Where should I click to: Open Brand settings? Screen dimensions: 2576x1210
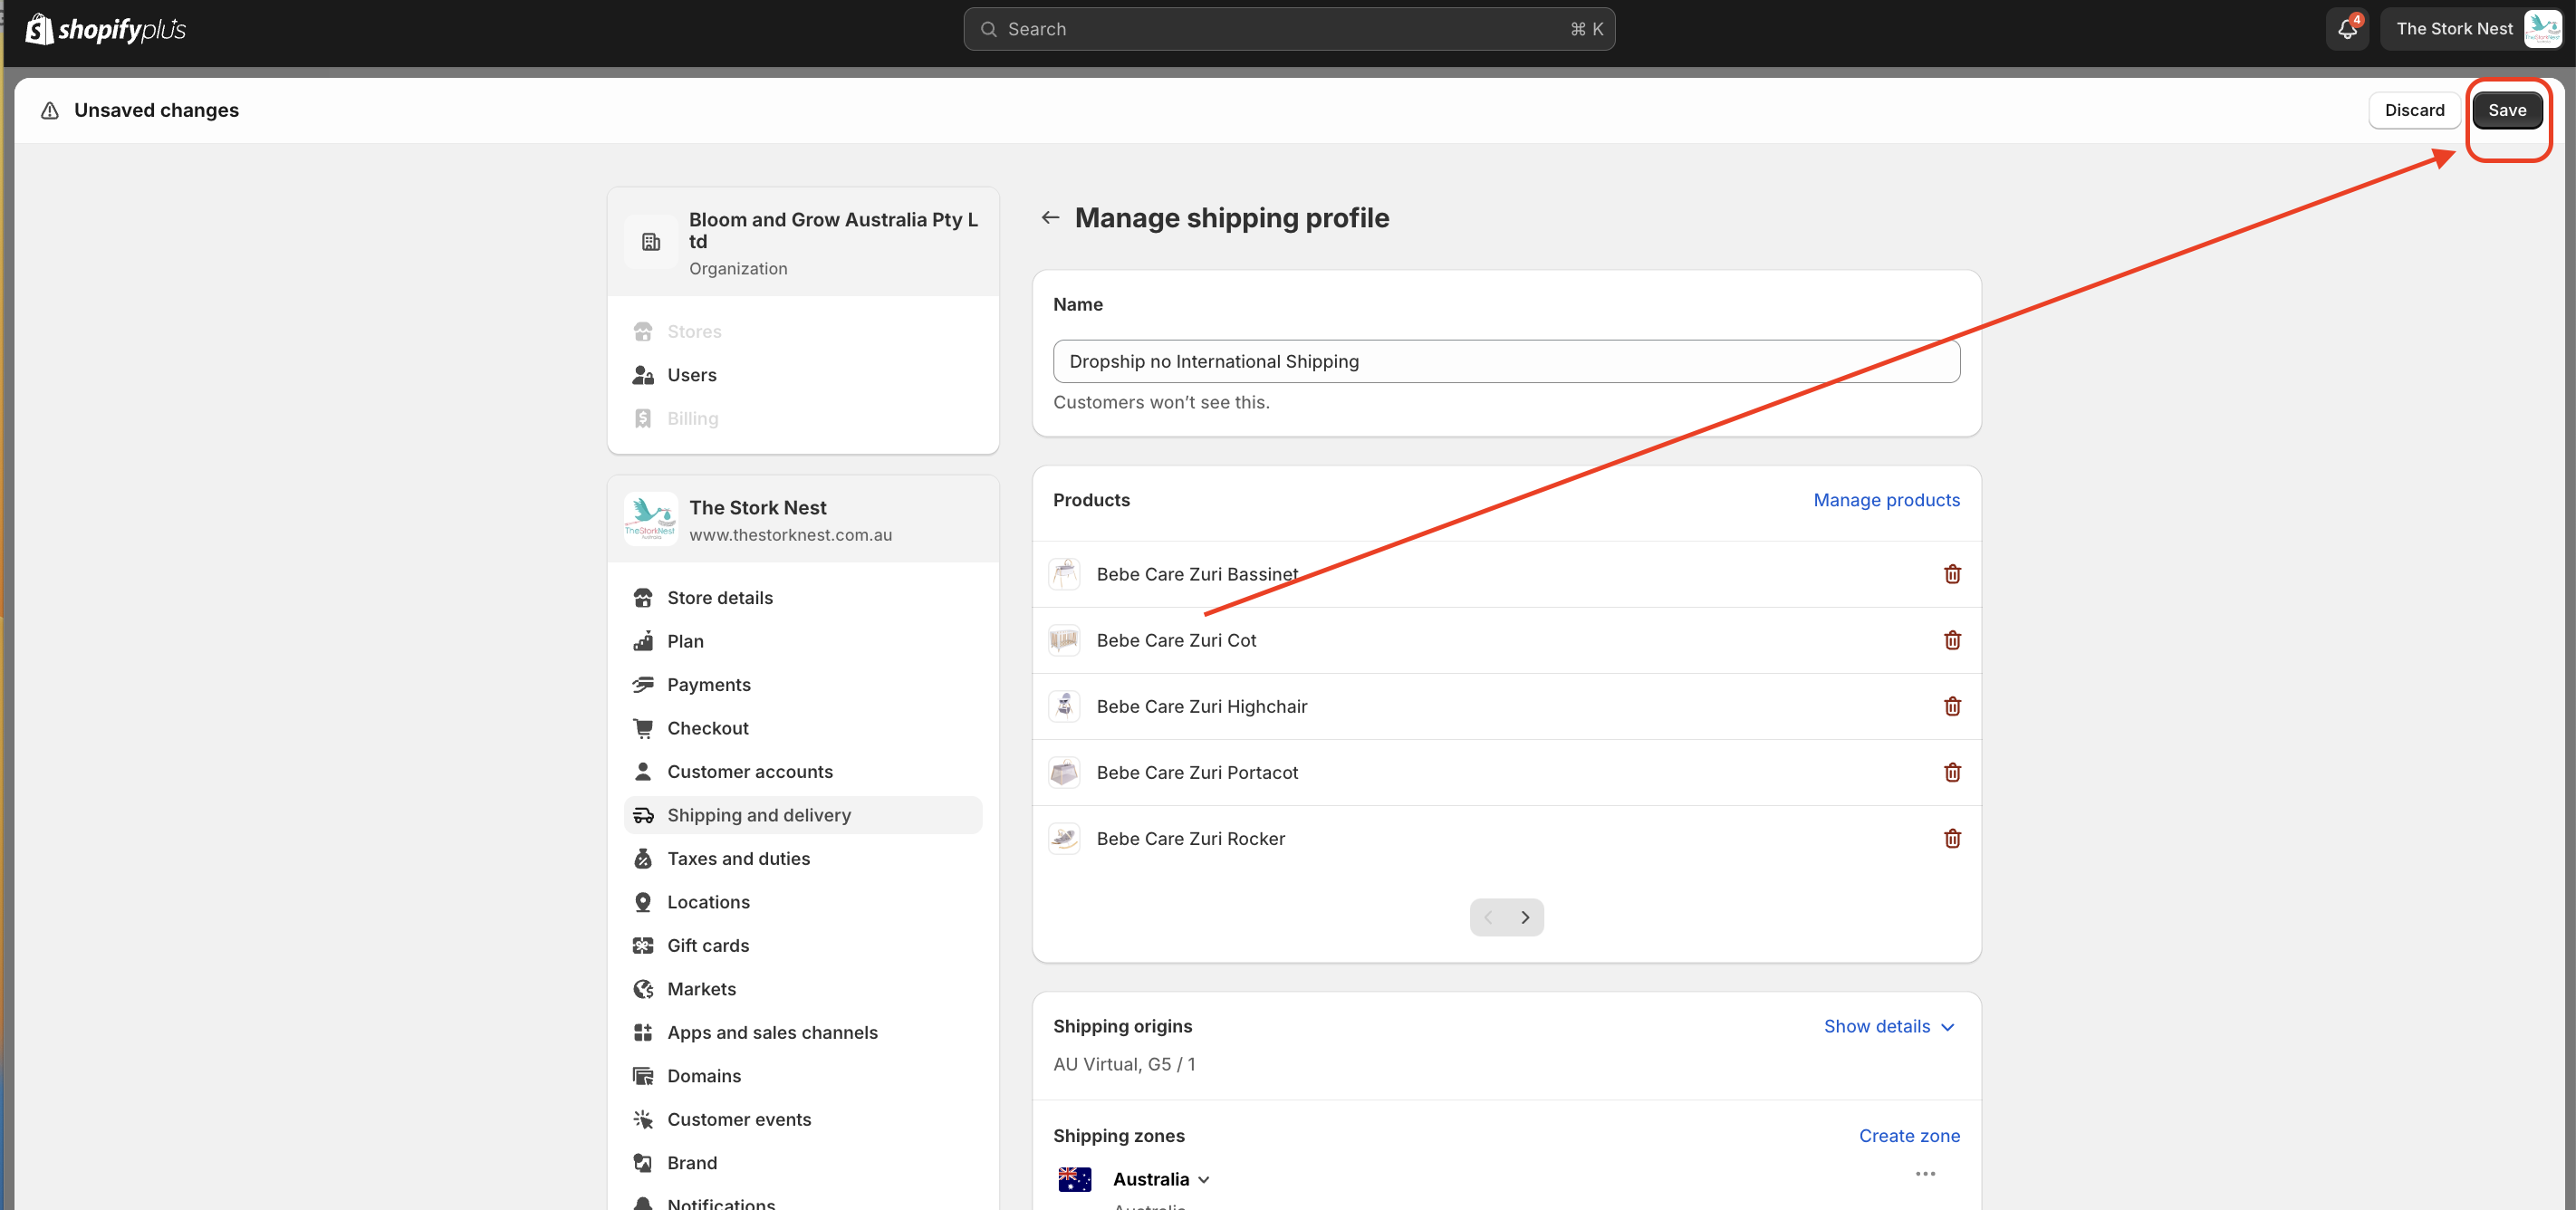pyautogui.click(x=802, y=1163)
